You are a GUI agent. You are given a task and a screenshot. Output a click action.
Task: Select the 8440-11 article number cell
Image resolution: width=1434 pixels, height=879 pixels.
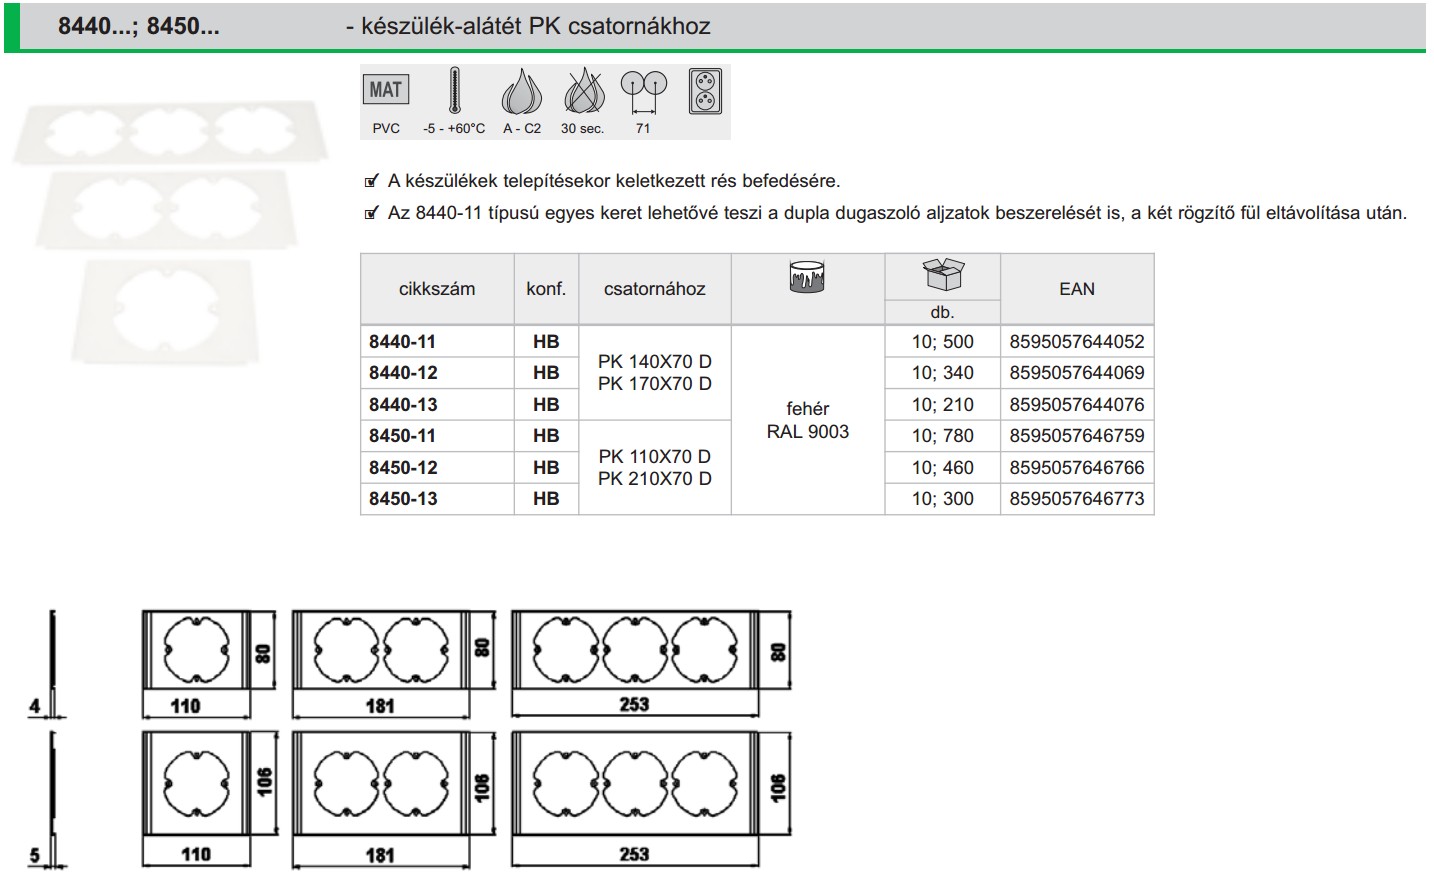[x=403, y=342]
